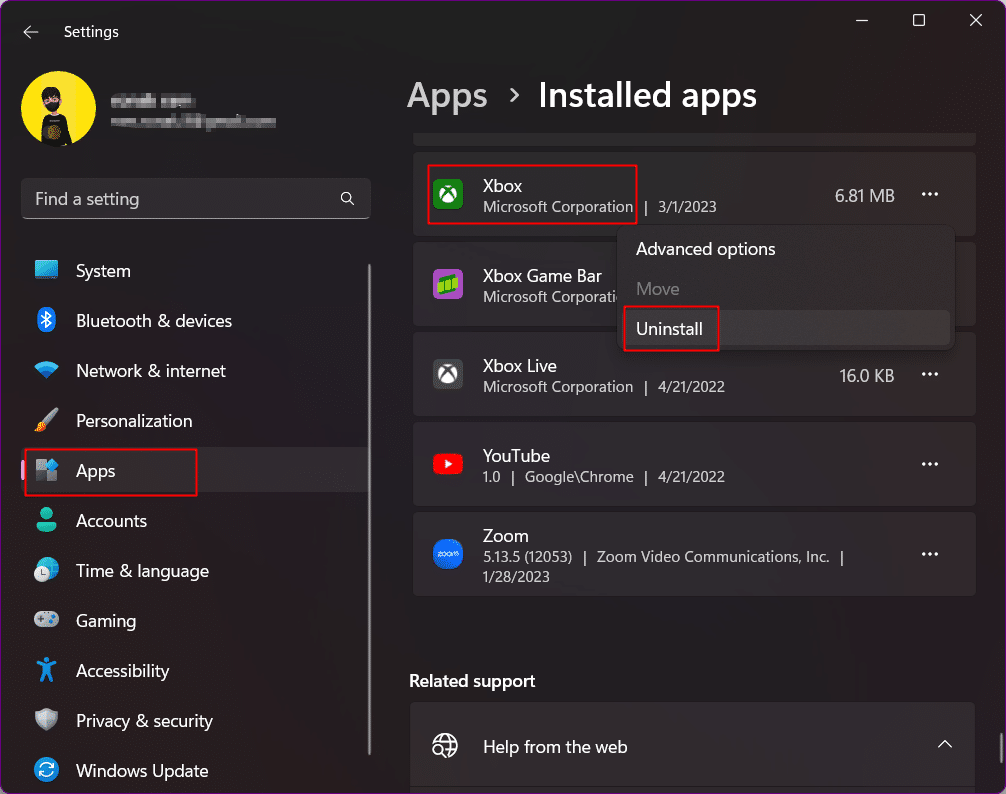Open the user profile avatar
1006x794 pixels.
point(58,108)
